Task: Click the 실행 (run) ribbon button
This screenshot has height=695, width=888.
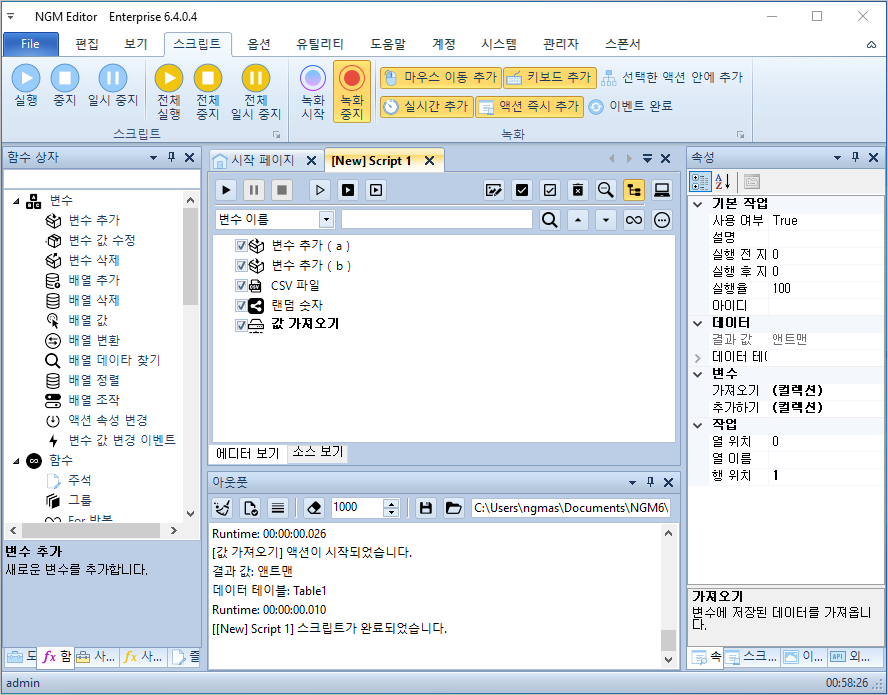Action: pyautogui.click(x=26, y=86)
